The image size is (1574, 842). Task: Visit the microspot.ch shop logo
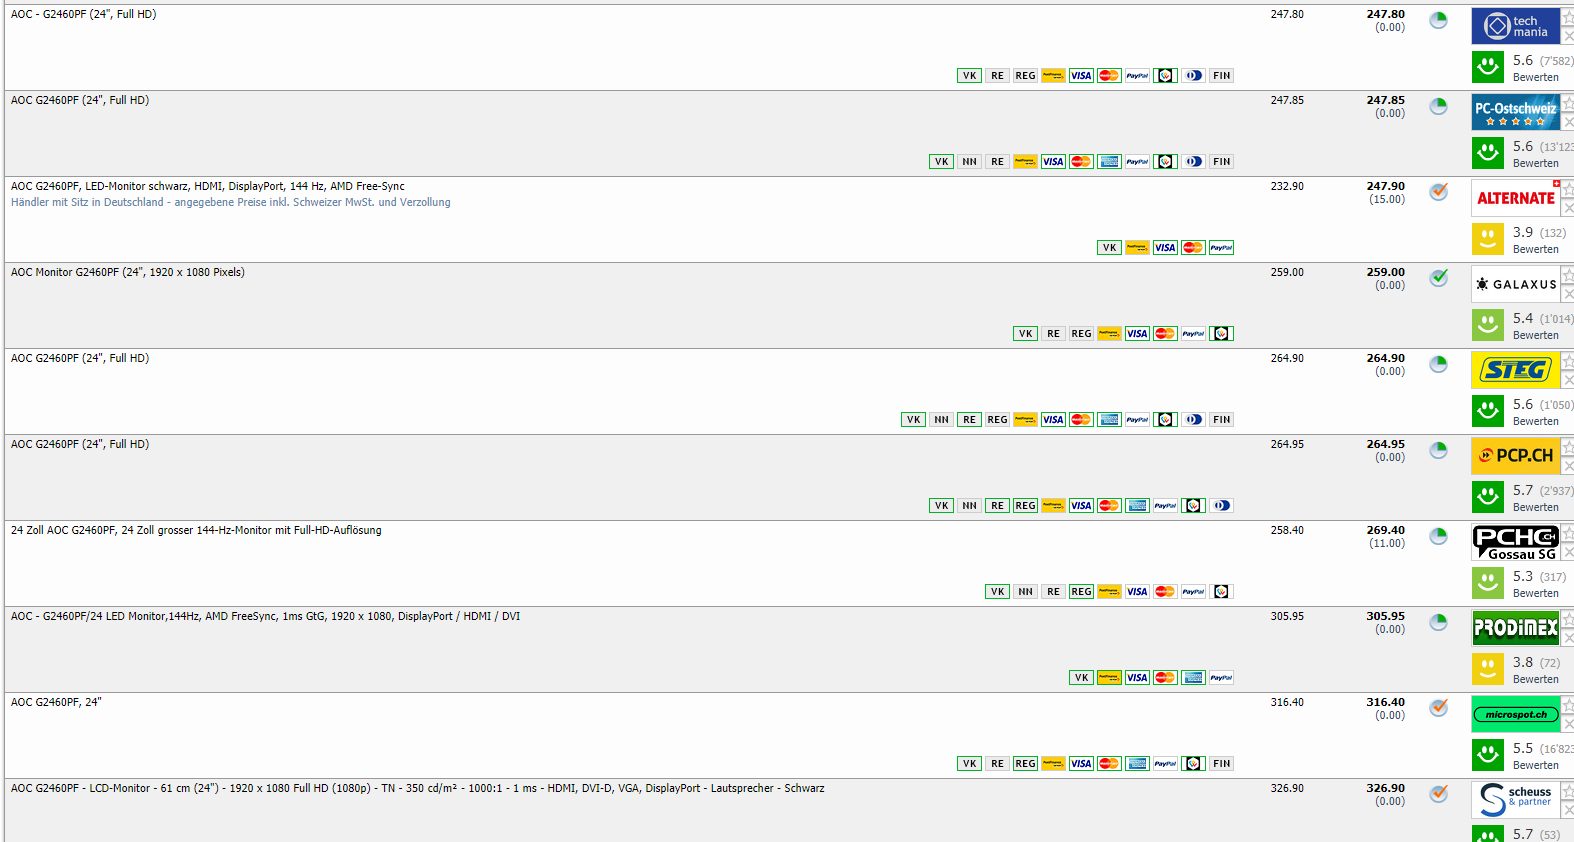point(1515,714)
